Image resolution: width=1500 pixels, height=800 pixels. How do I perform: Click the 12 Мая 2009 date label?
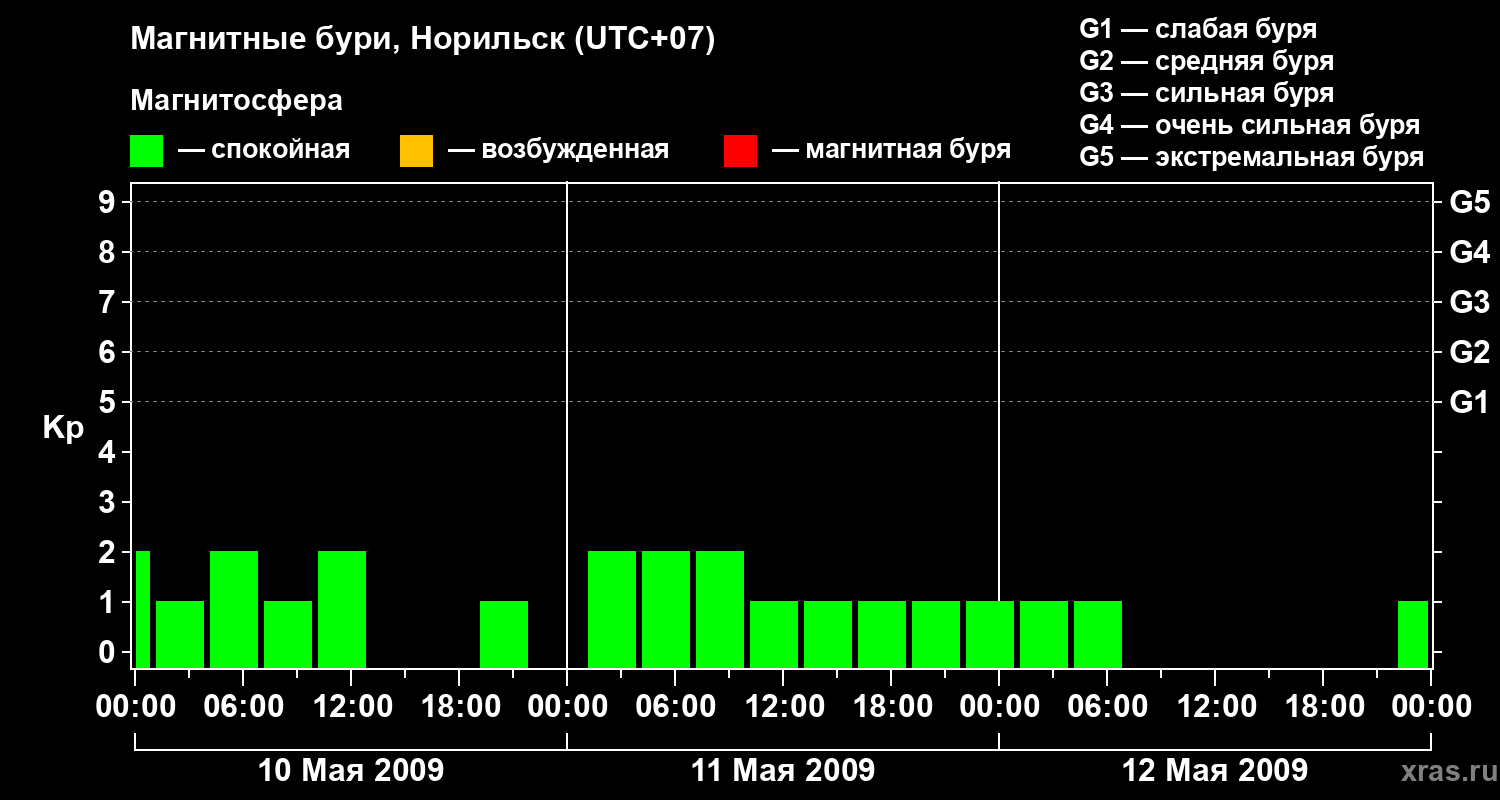tap(1215, 770)
